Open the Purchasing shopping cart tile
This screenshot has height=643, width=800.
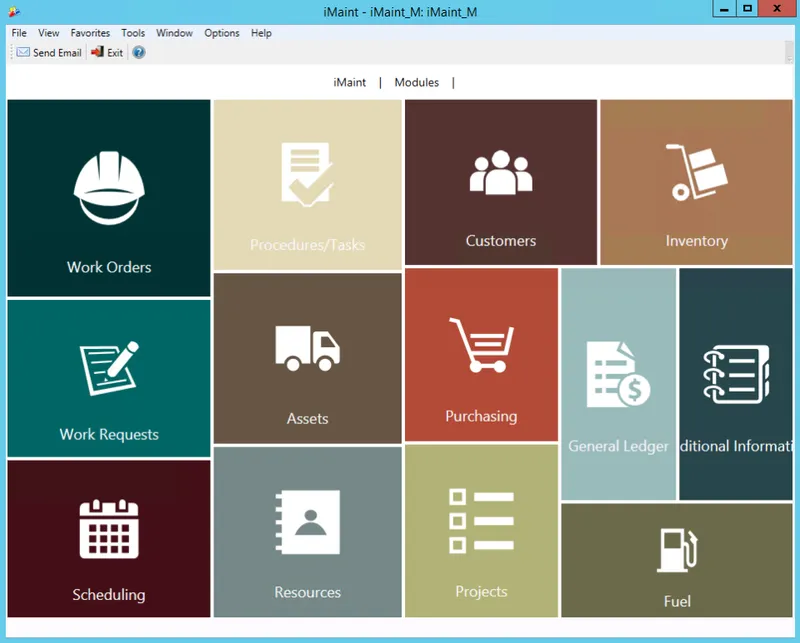tap(481, 355)
